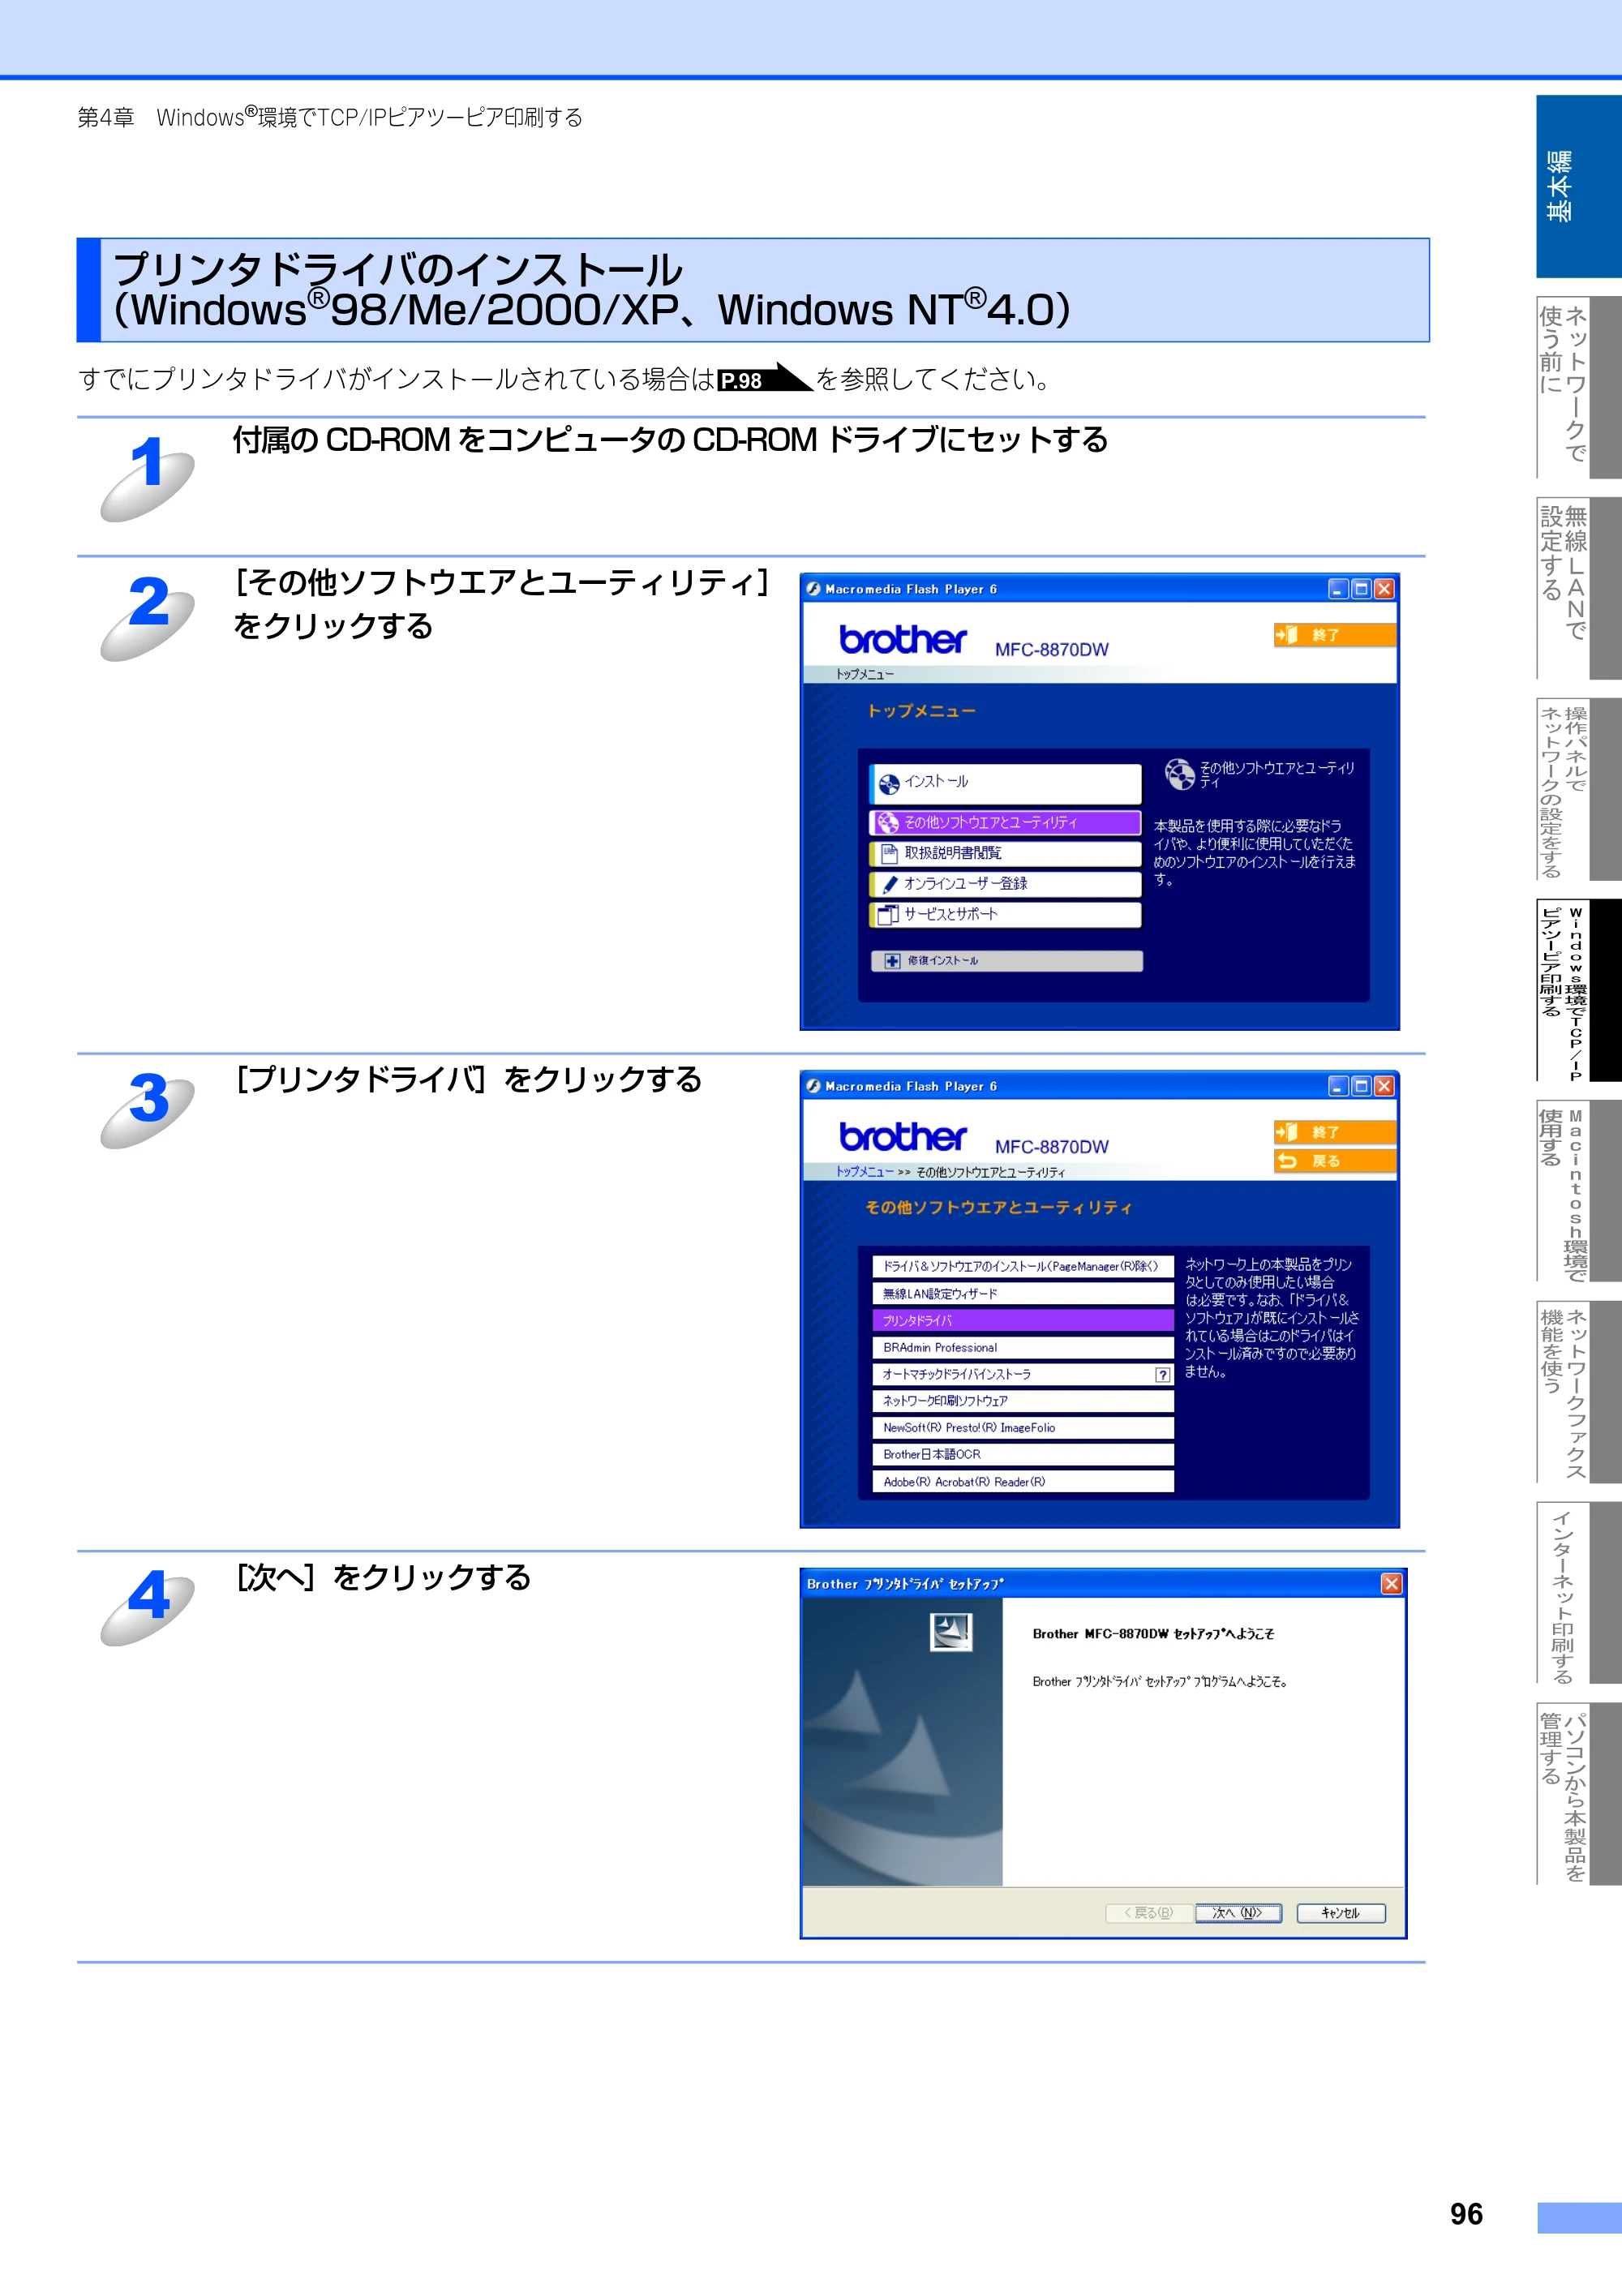Select ドライバ&ソフトウエアのインストール(PageManager(R)除く)

pos(1022,1266)
